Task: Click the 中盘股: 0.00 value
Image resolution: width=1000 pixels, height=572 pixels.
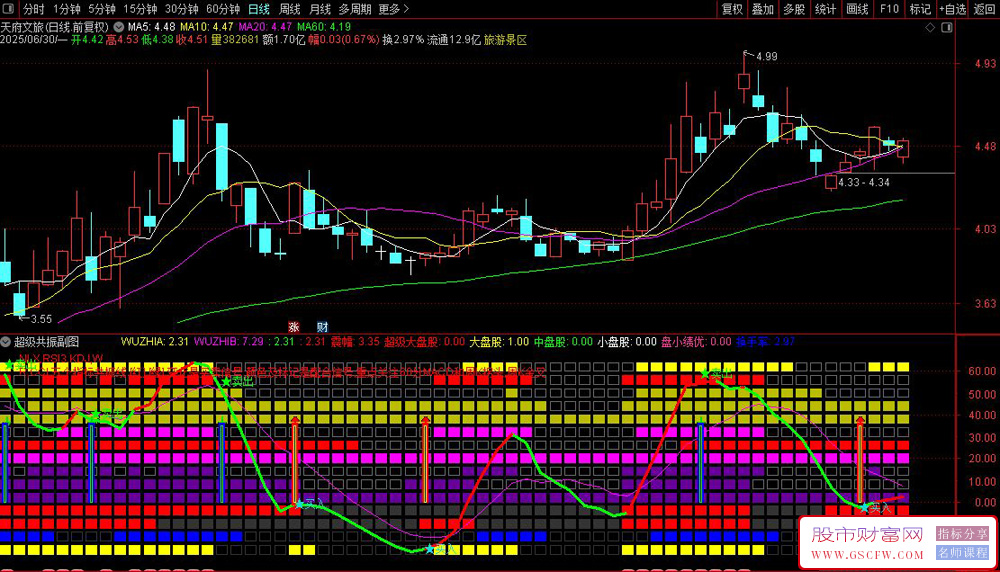Action: (563, 342)
